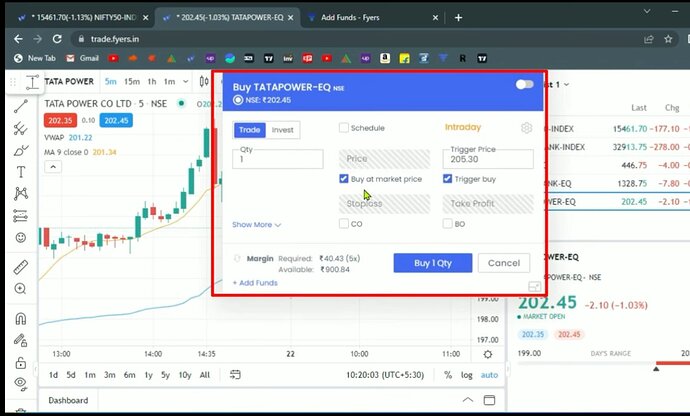
Task: Share this page from address bar
Action: click(649, 39)
